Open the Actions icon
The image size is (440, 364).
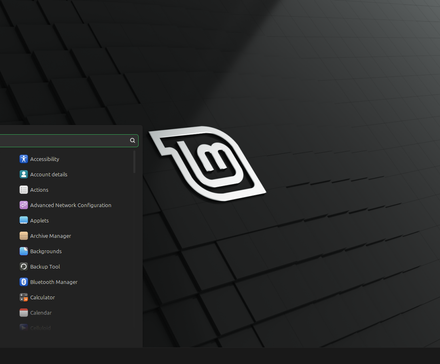24,190
